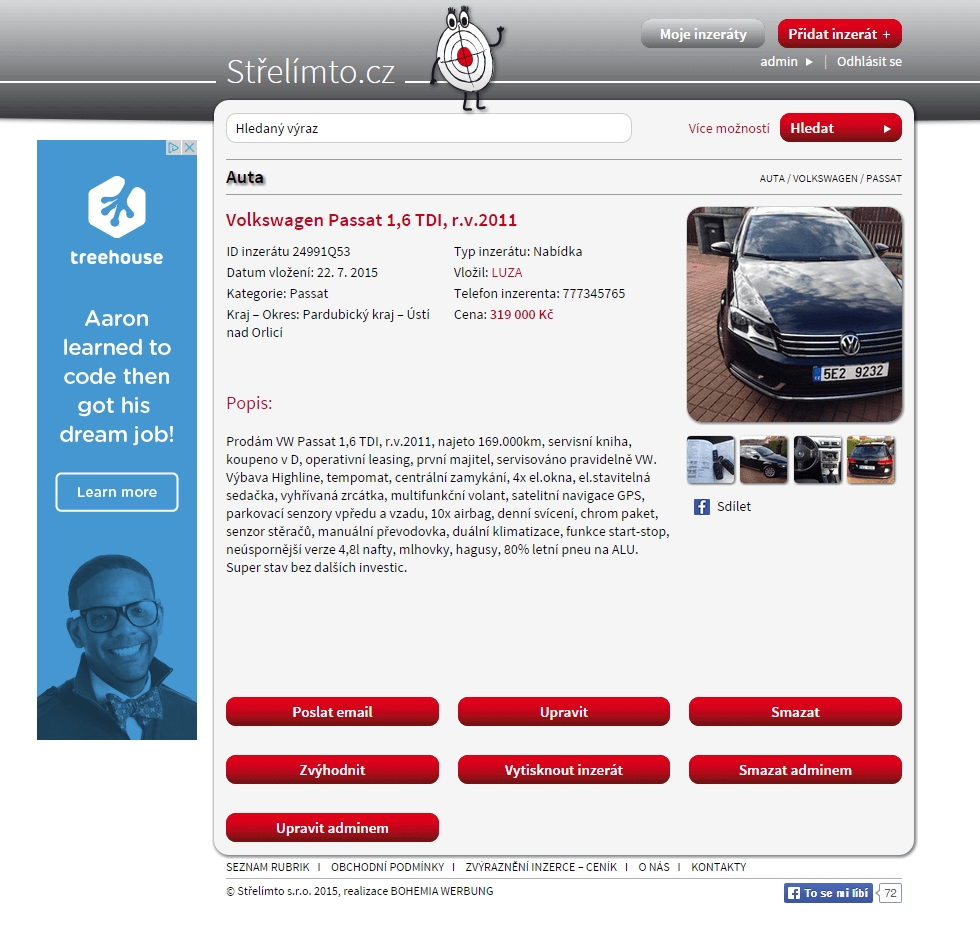Click the Hledat search button

point(841,128)
